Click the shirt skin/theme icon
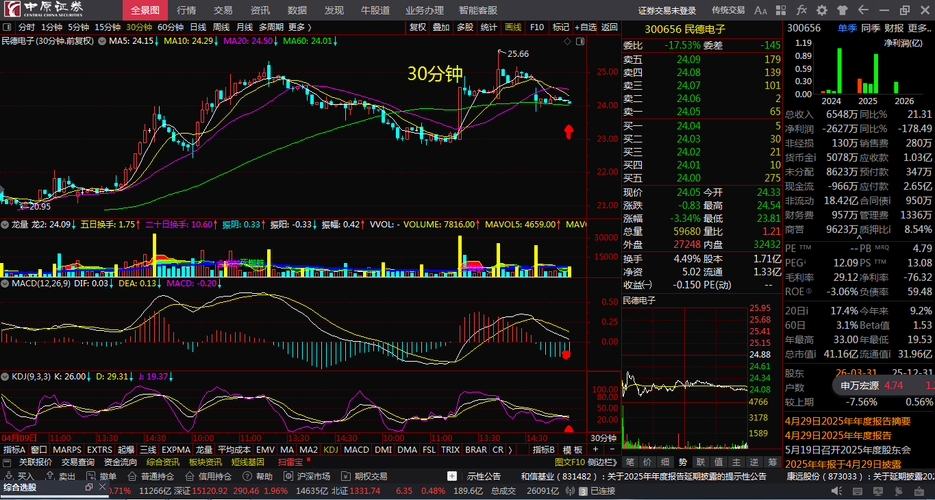This screenshot has width=935, height=500. point(842,10)
